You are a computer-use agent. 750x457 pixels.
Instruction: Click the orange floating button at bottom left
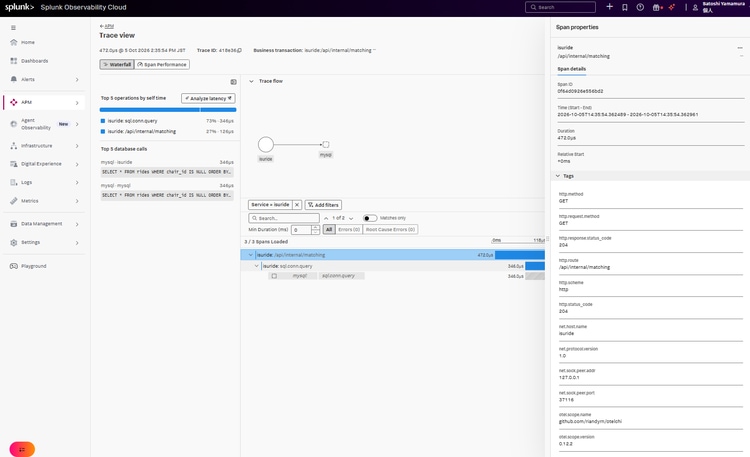pyautogui.click(x=22, y=449)
